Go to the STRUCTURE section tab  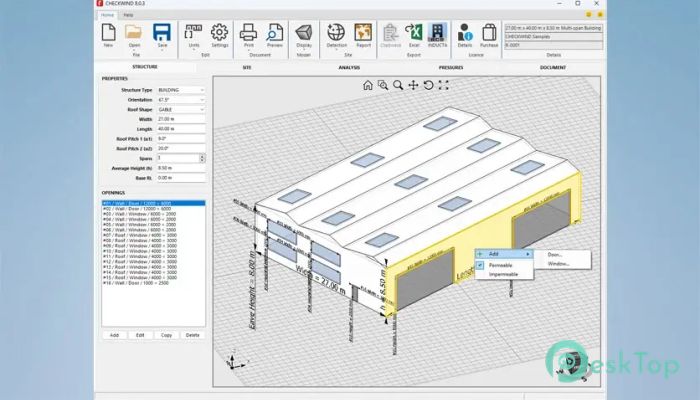coord(145,67)
